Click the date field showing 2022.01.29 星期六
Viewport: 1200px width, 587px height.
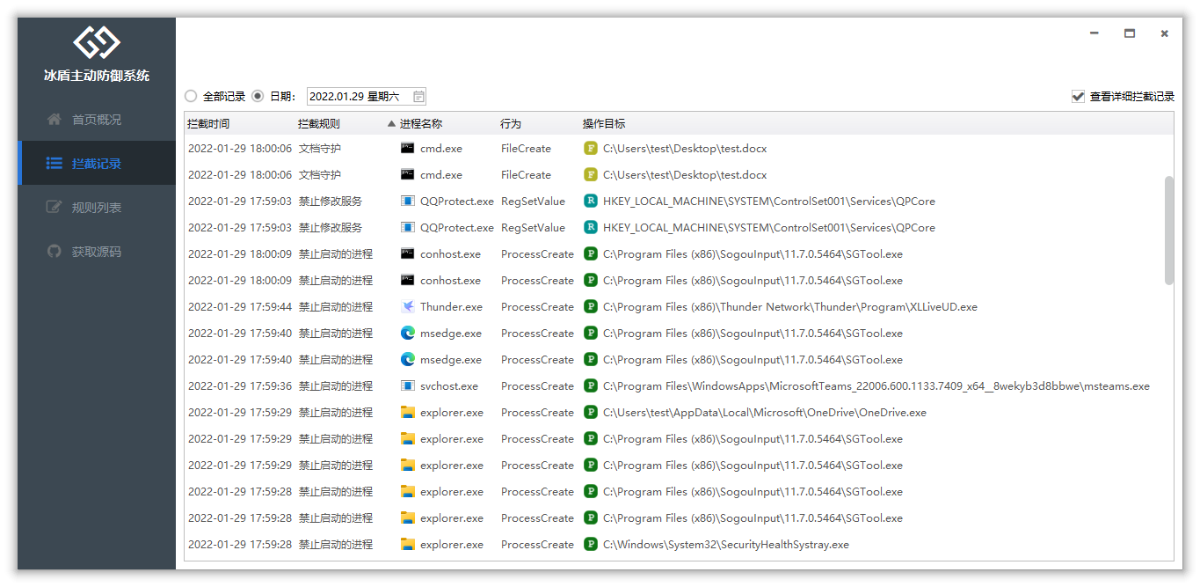pyautogui.click(x=367, y=96)
